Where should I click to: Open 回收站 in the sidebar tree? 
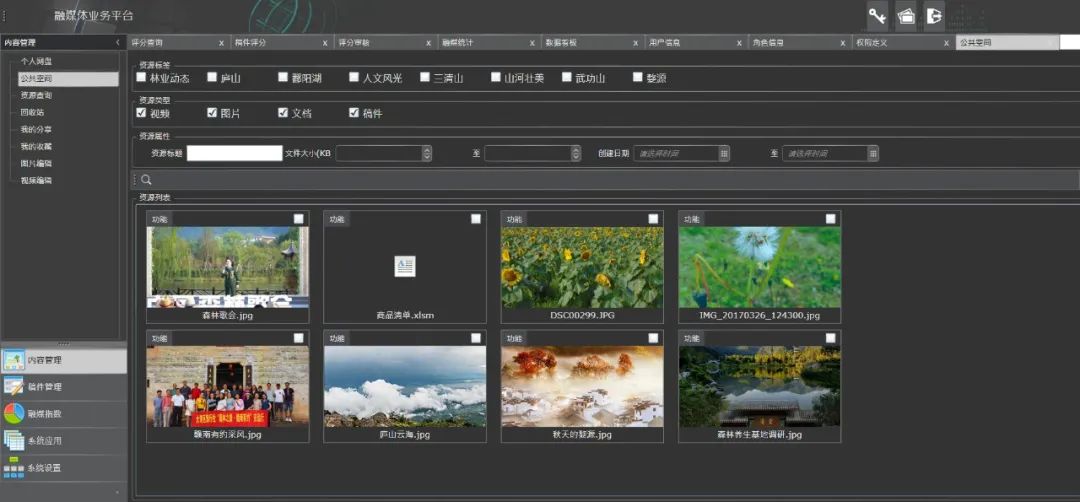[34, 112]
